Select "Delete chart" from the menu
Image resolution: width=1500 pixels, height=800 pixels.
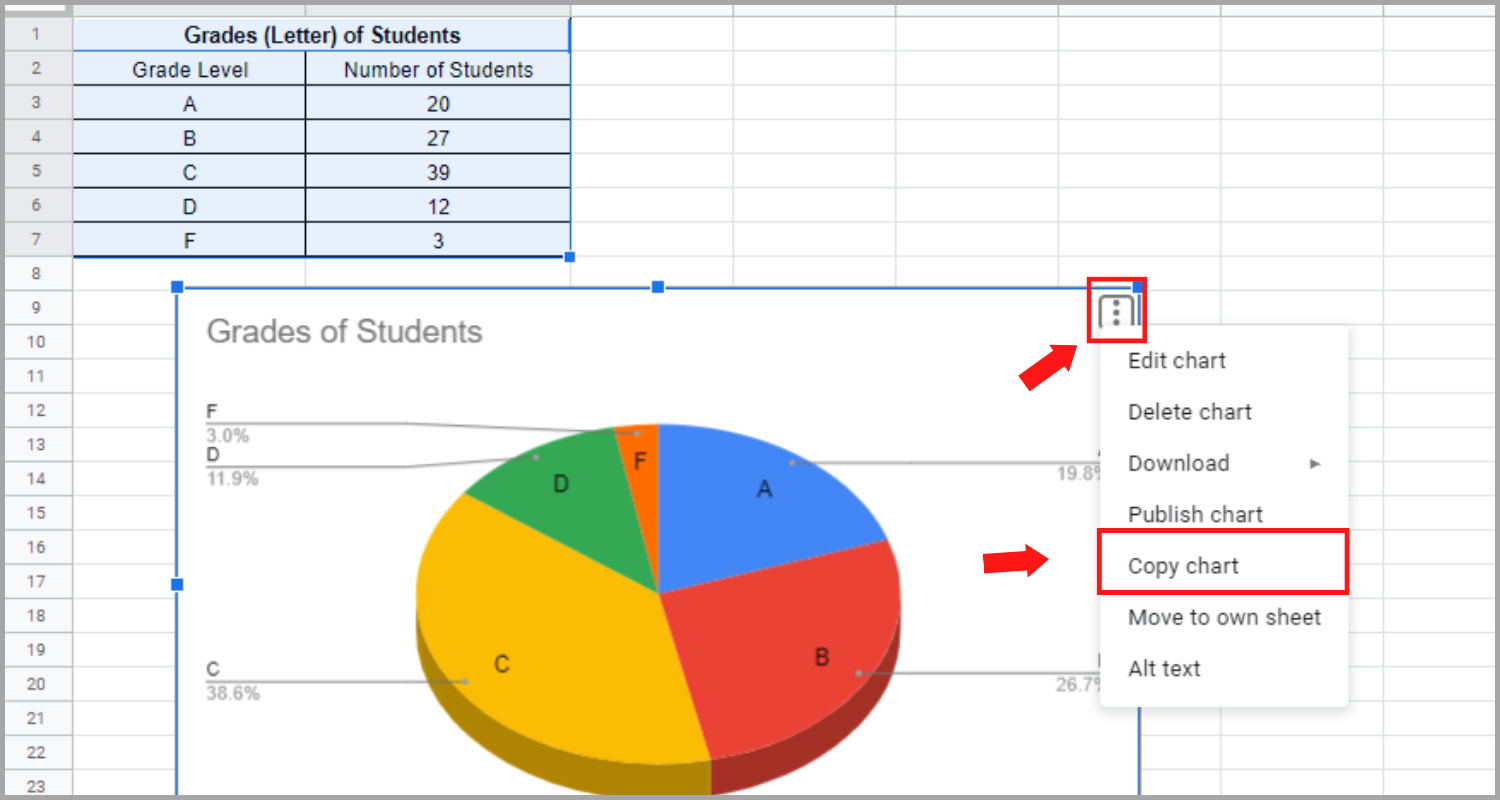coord(1189,411)
